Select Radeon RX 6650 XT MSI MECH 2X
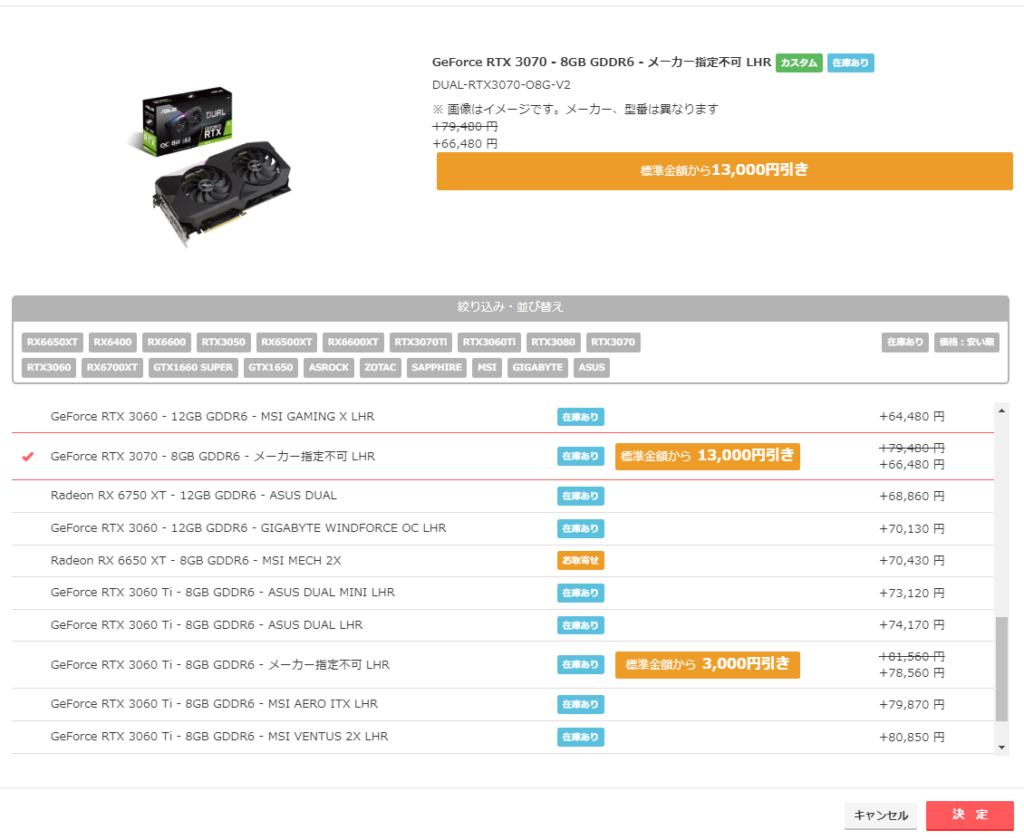1024x840 pixels. click(x=196, y=560)
